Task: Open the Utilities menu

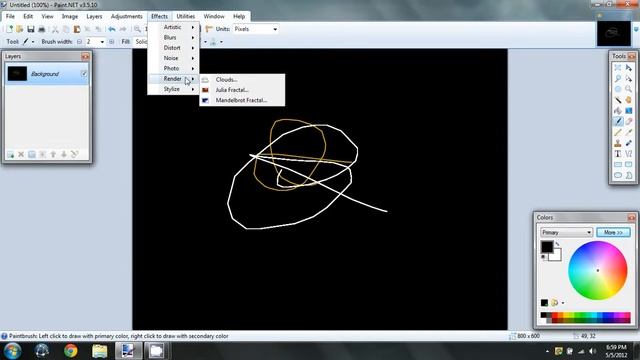Action: pyautogui.click(x=185, y=16)
